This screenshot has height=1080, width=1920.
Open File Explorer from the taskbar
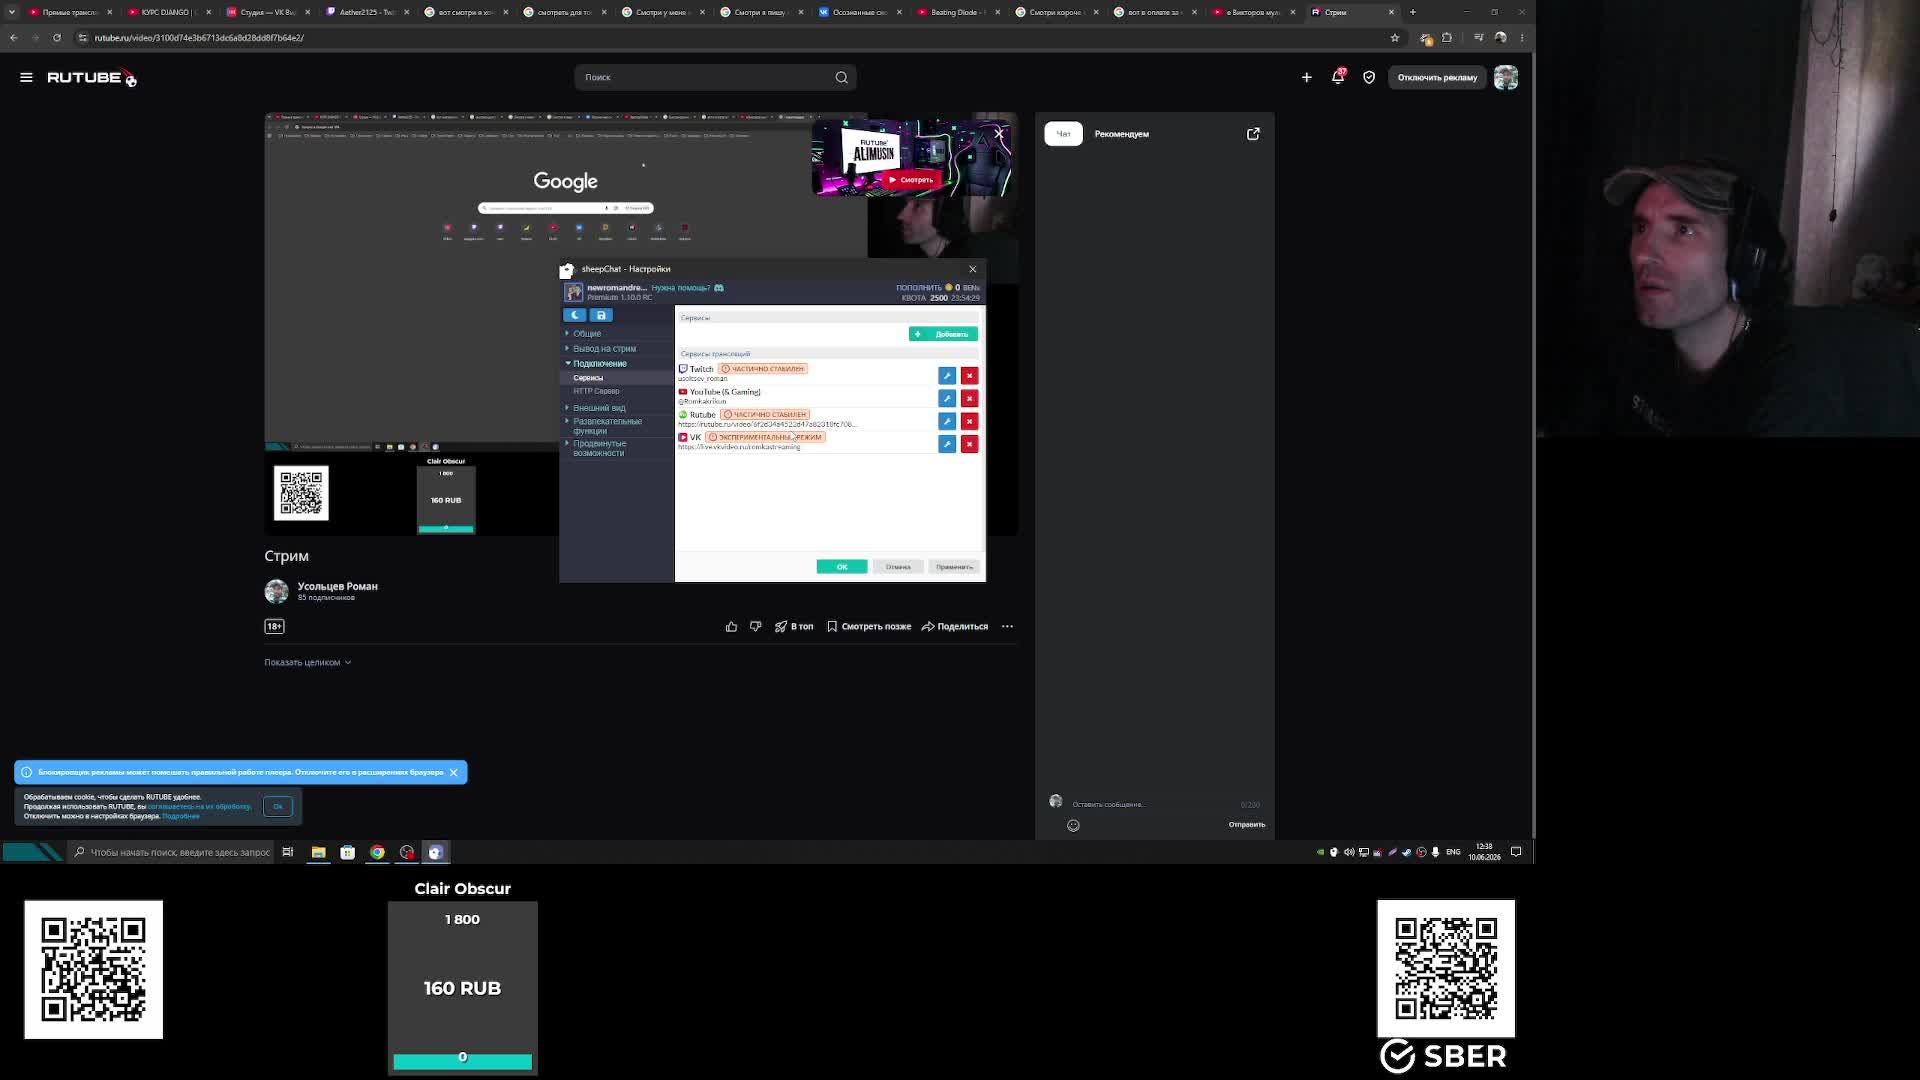(318, 852)
